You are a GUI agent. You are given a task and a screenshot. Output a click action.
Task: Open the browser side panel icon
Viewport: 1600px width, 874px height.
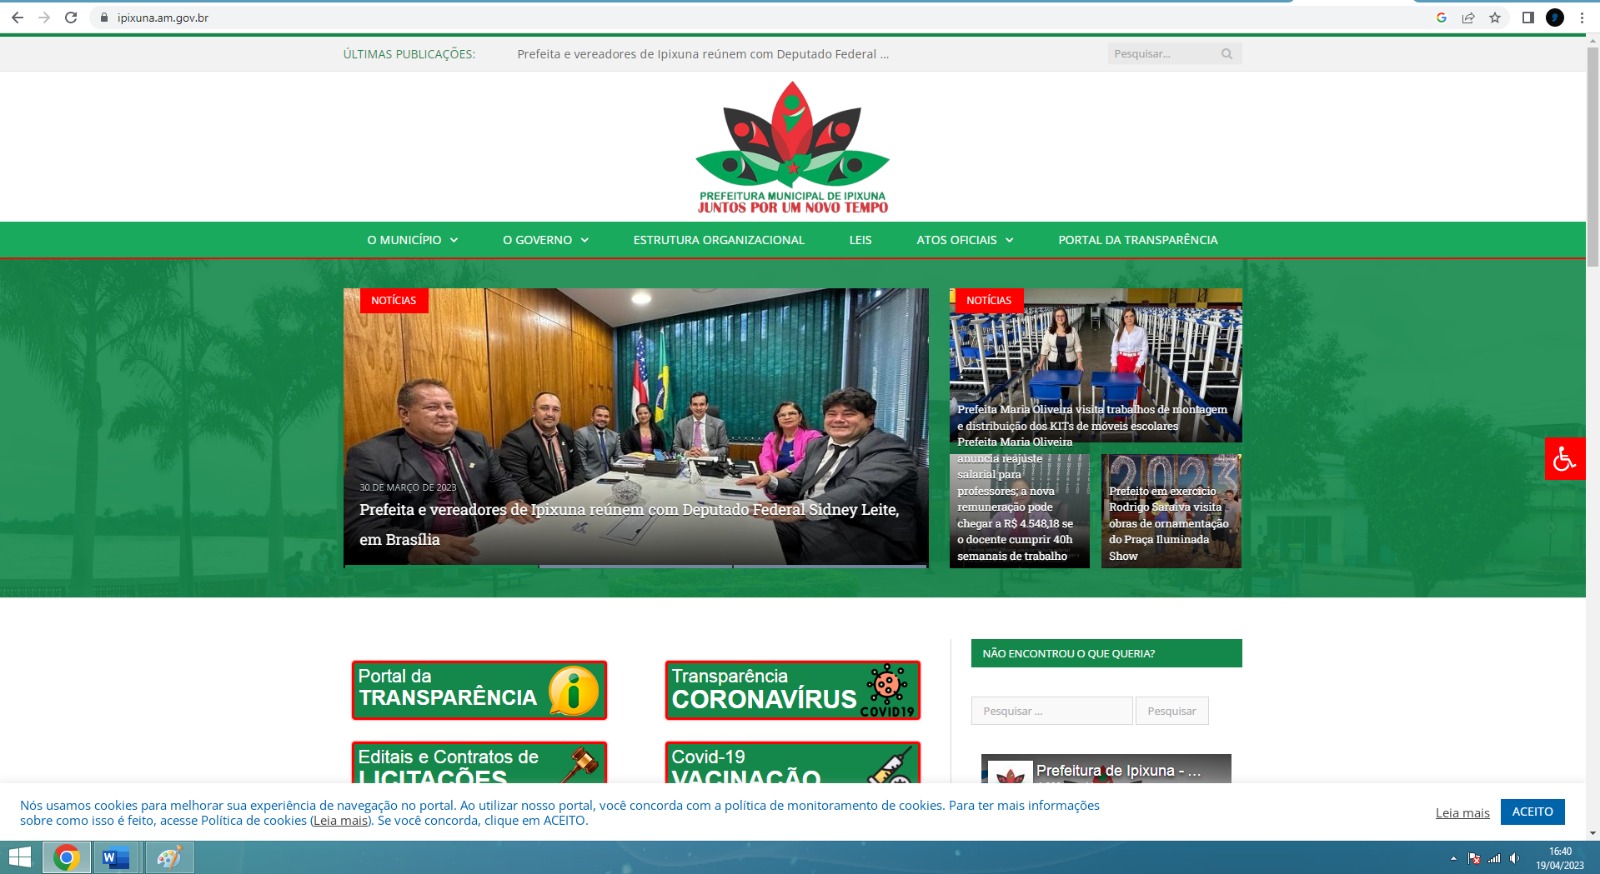[1528, 17]
